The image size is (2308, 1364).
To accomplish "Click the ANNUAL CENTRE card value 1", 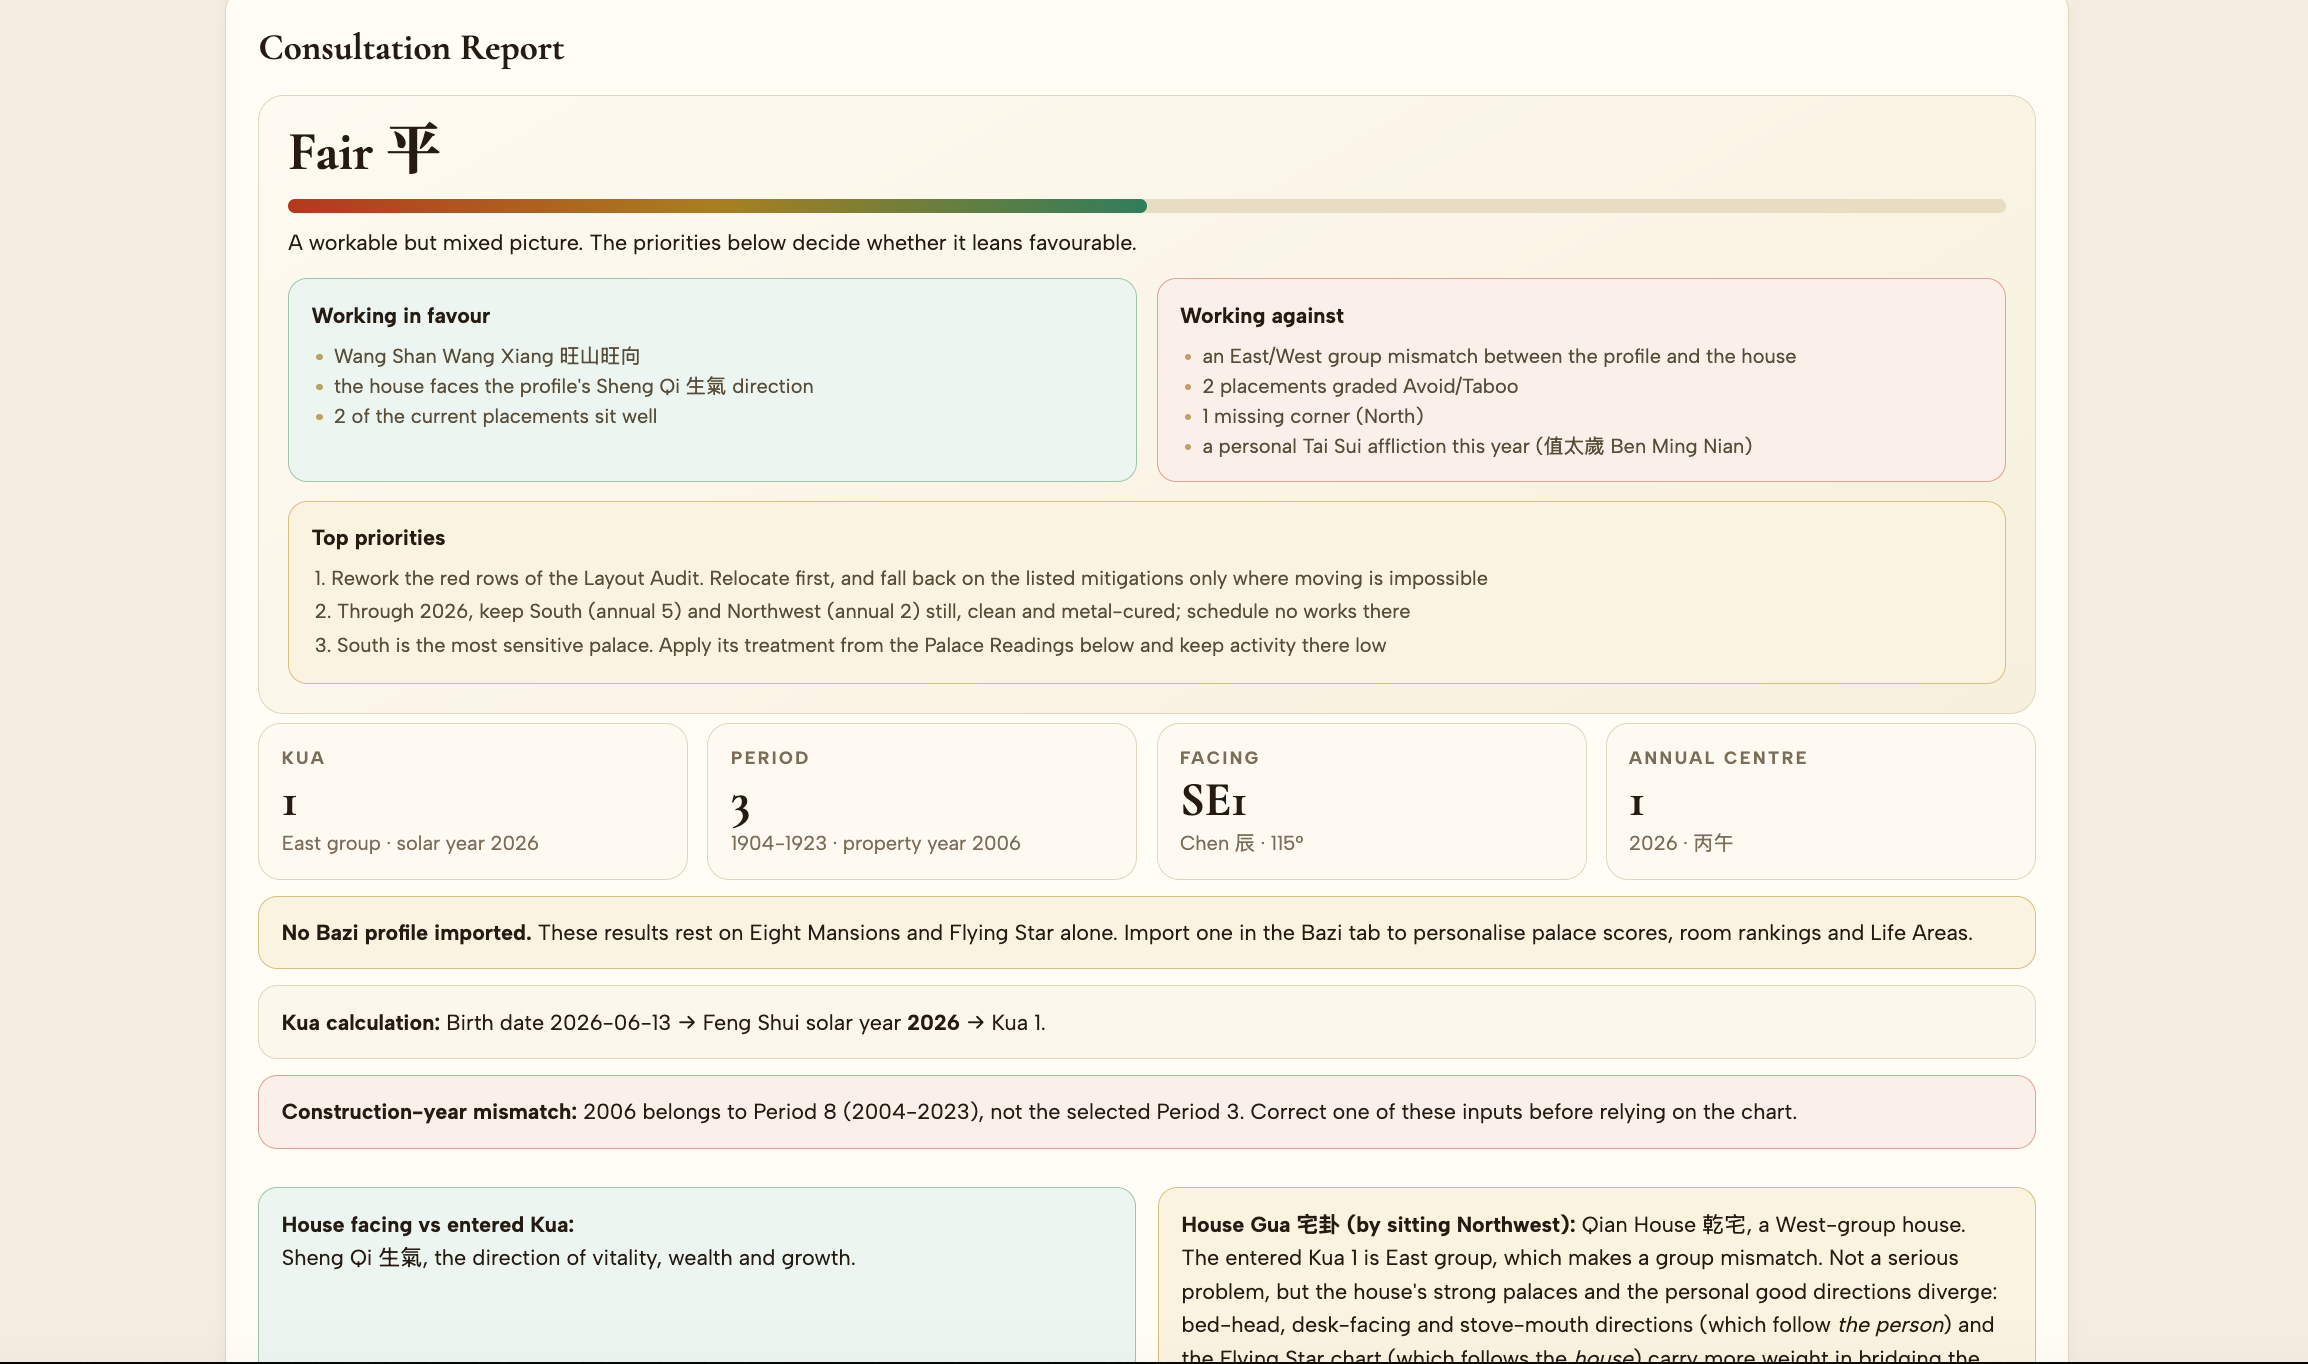I will tap(1636, 803).
